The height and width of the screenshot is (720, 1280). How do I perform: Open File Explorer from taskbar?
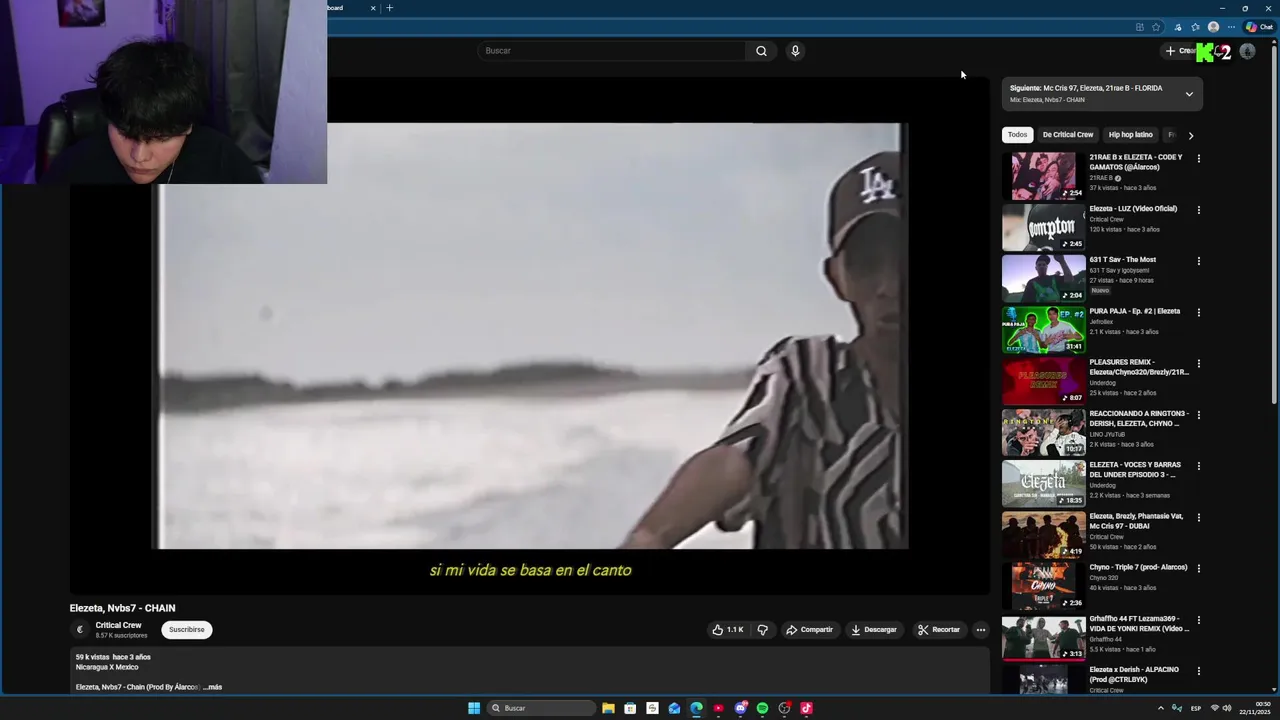coord(608,708)
